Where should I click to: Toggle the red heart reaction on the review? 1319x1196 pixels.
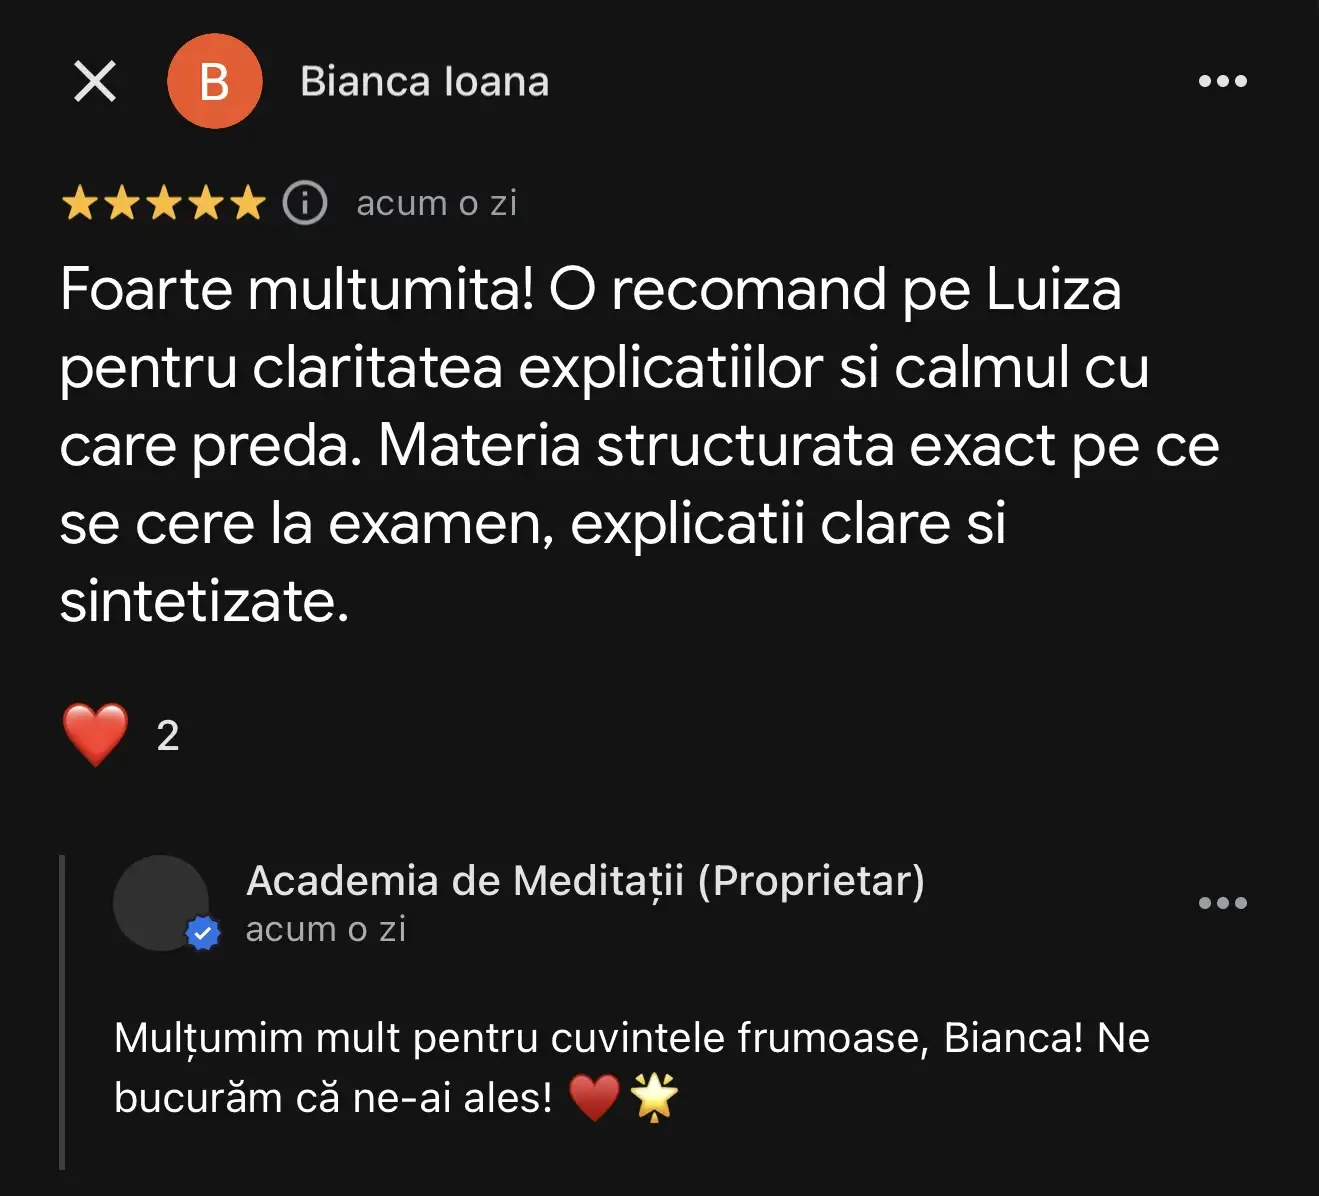tap(95, 735)
